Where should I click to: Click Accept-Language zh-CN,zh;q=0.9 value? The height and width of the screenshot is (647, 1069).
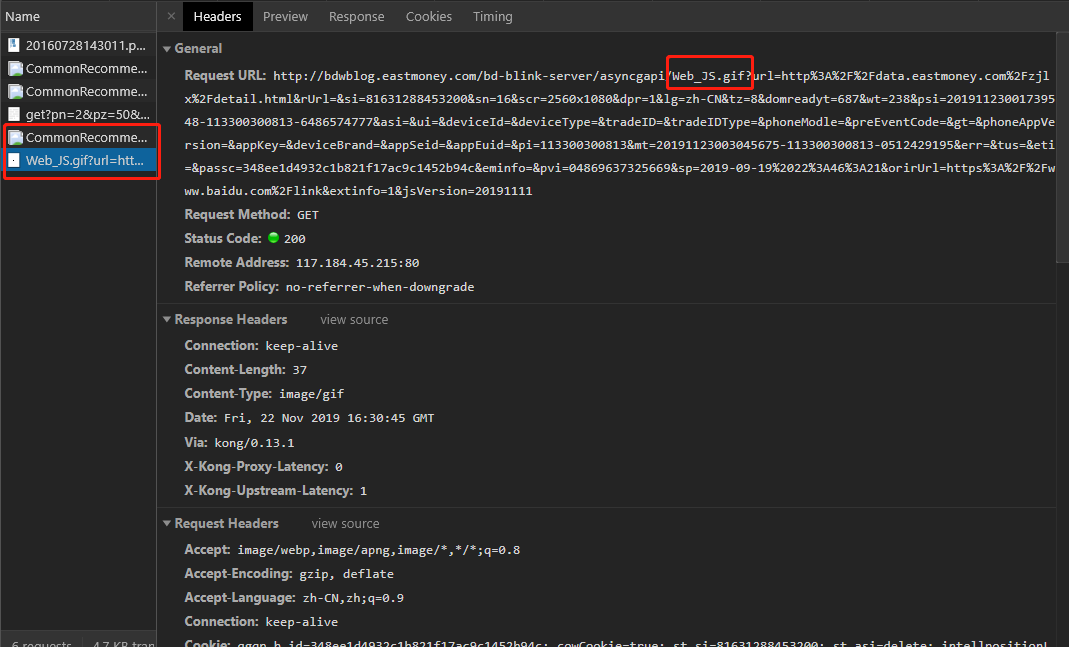tap(353, 598)
